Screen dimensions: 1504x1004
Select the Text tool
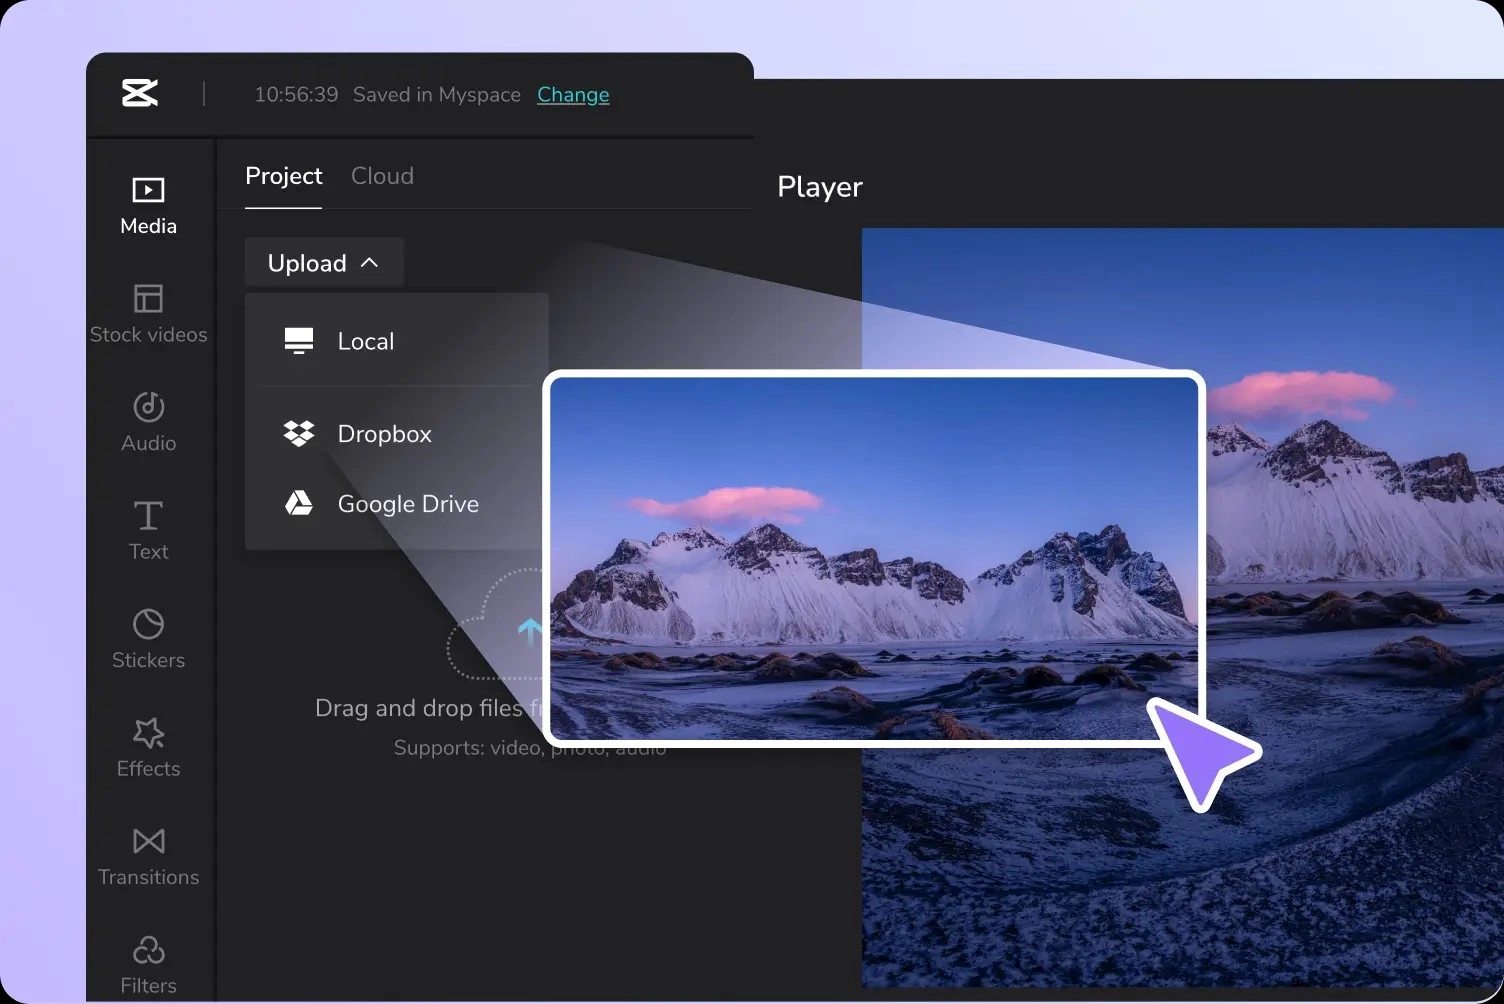148,530
